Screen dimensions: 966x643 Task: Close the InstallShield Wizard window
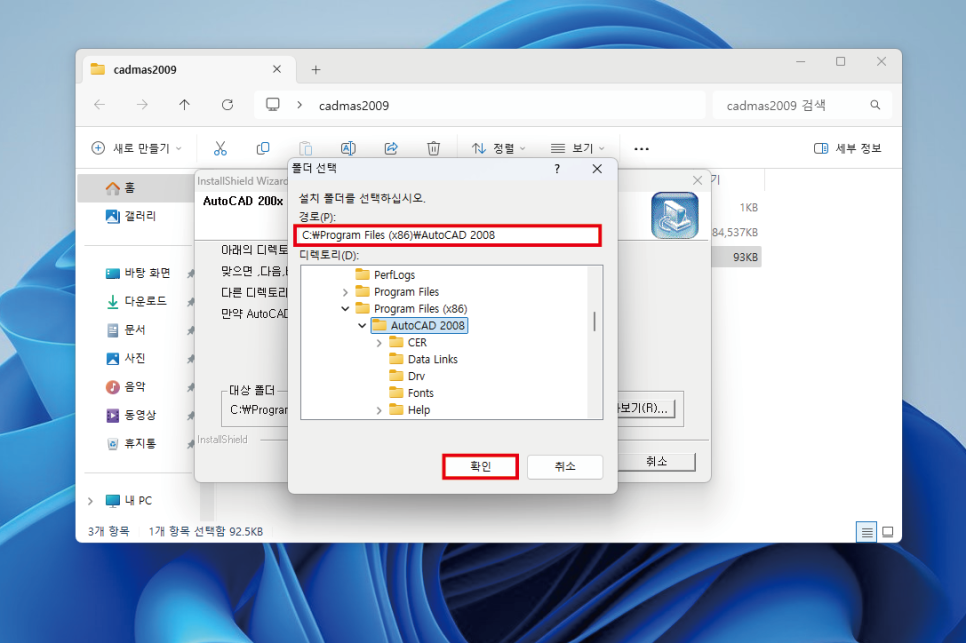697,180
